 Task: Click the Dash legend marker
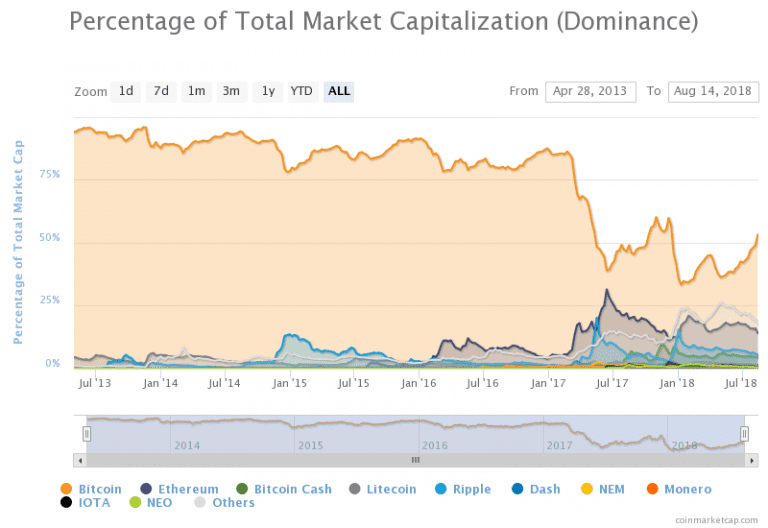click(518, 489)
